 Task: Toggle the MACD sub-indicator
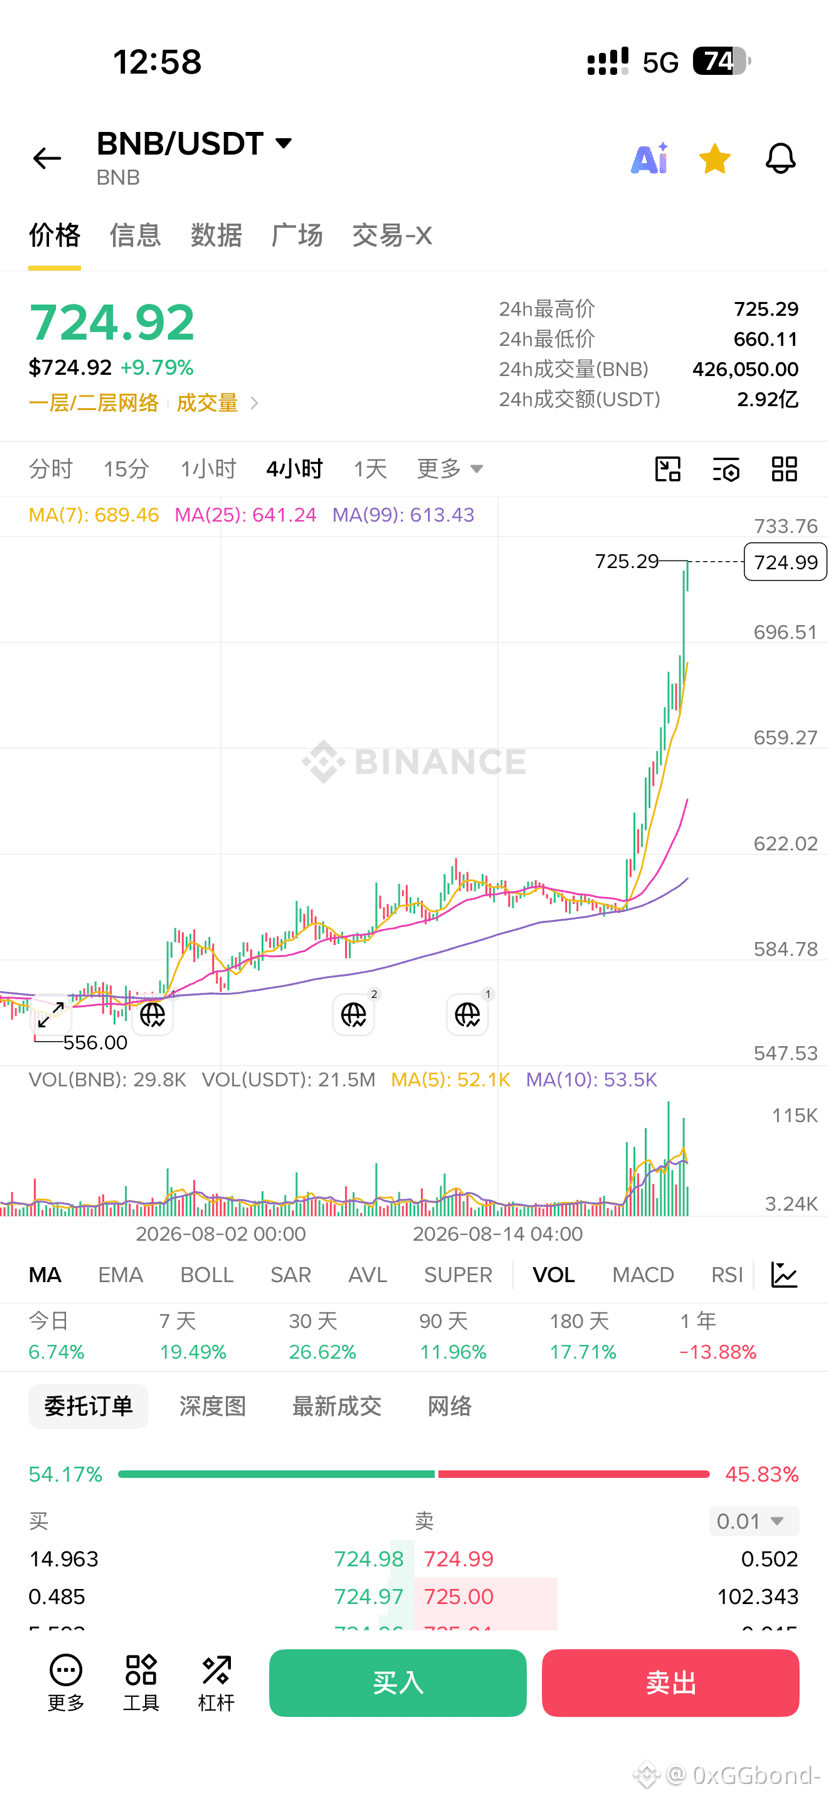[643, 1275]
